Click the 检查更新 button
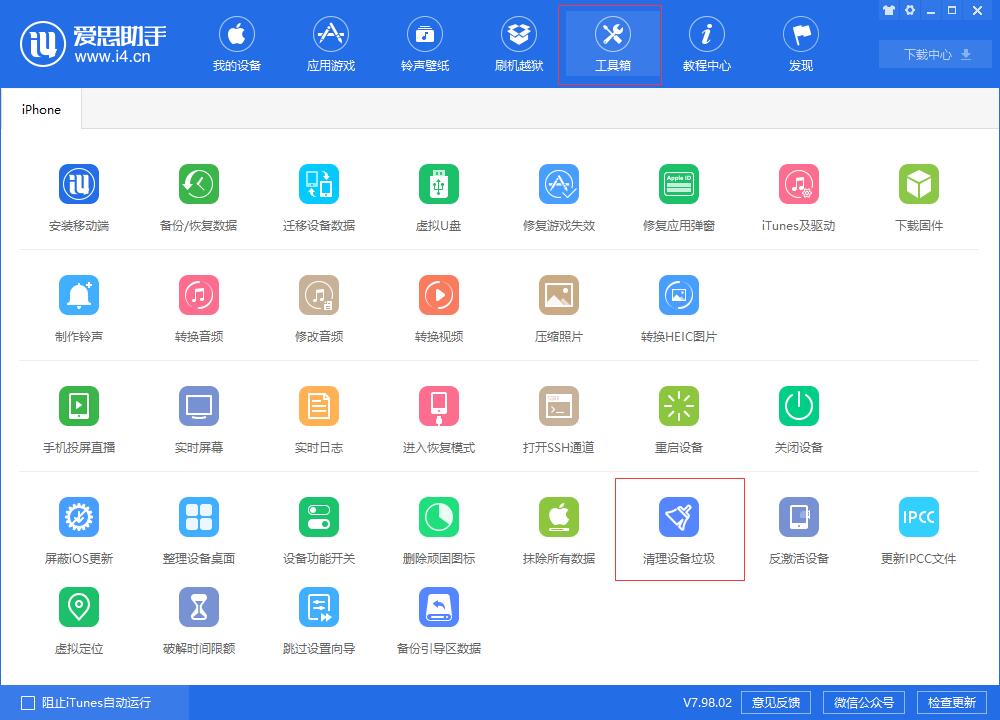The image size is (1000, 720). 954,702
